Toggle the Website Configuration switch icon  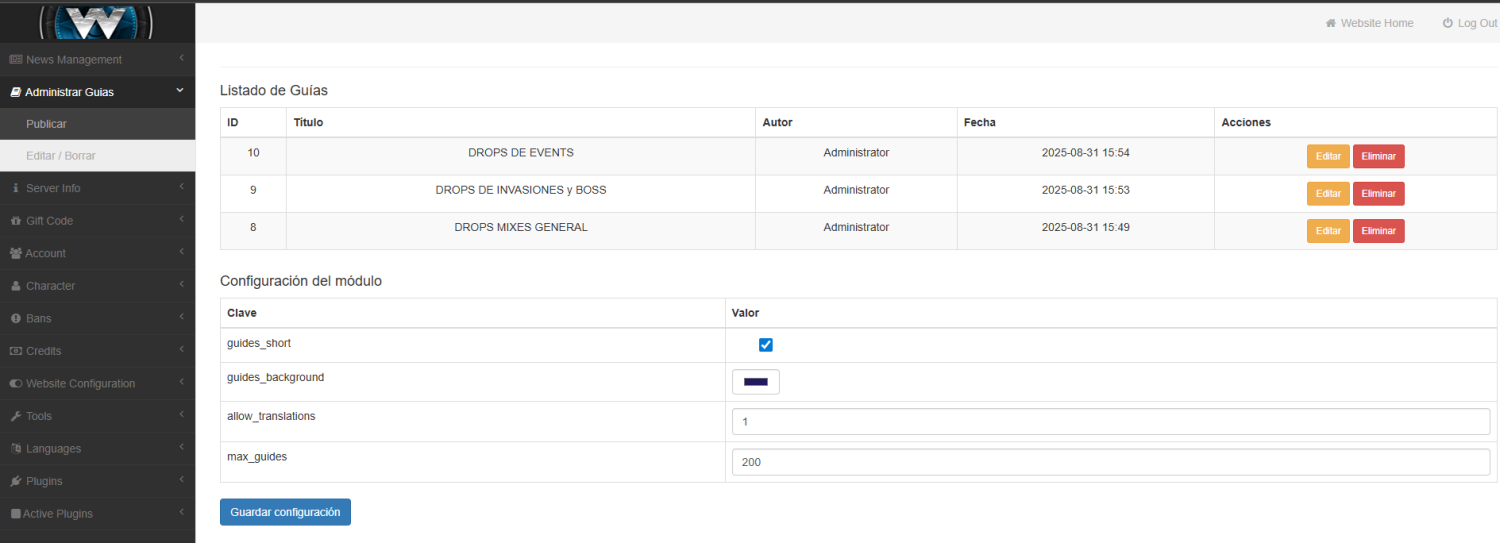pos(16,384)
